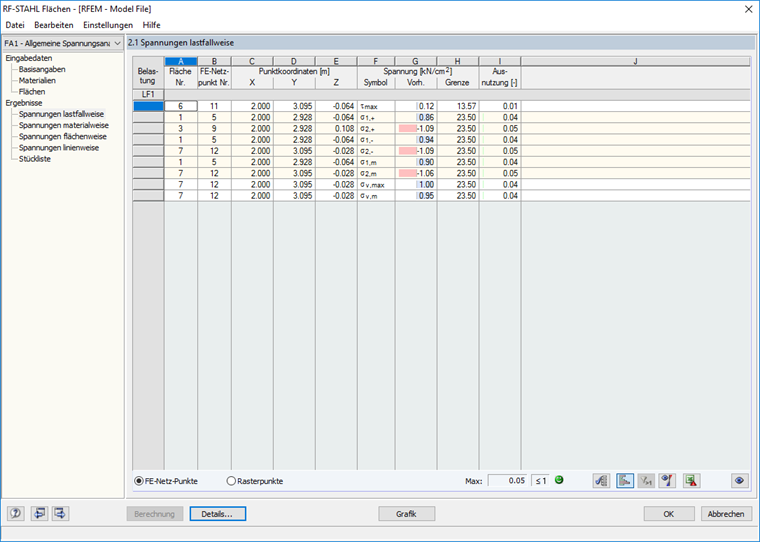Select the Rasterpunkte radio button
Screen dimensions: 760x542
click(231, 481)
